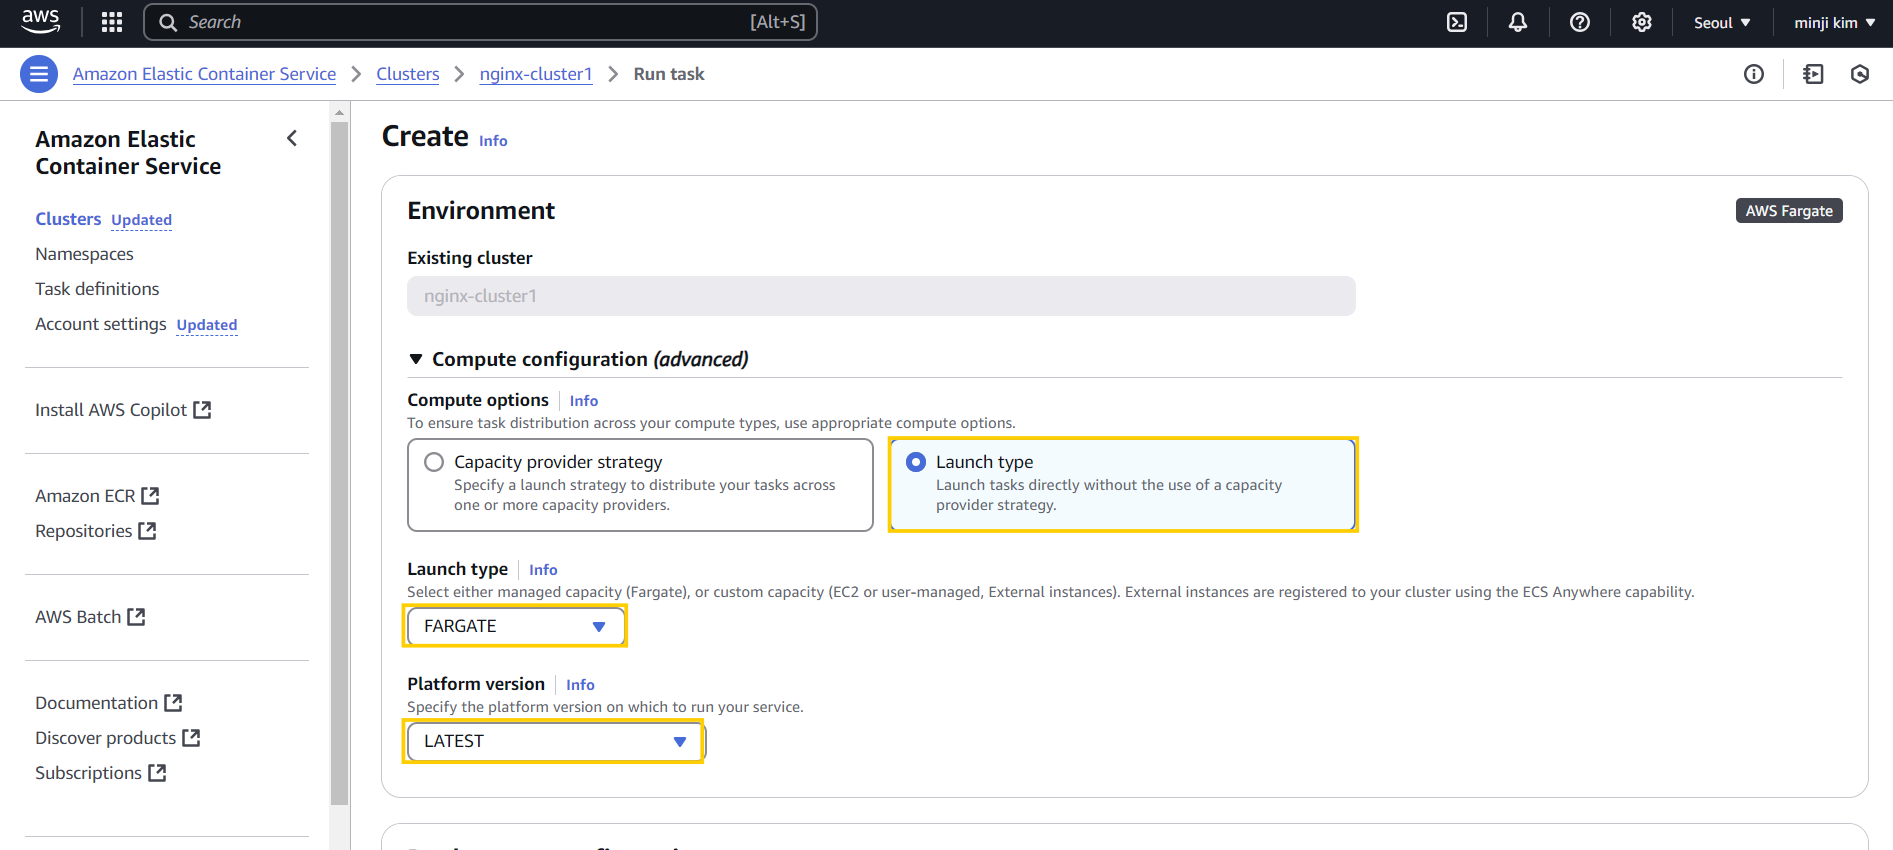The height and width of the screenshot is (850, 1893).
Task: Click Amazon Elastic Container Service breadcrumb
Action: tap(204, 74)
